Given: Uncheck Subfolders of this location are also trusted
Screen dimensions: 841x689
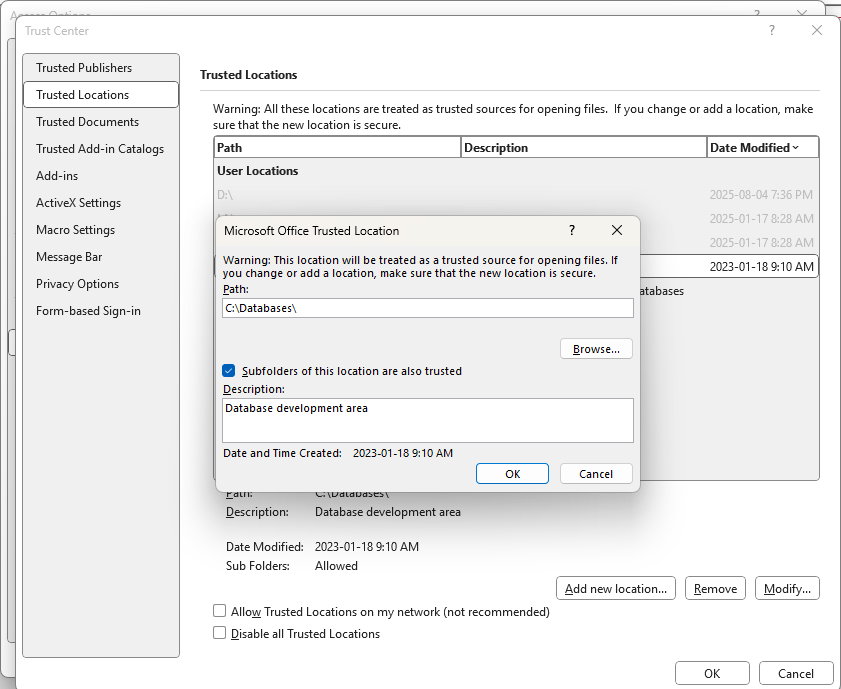Looking at the screenshot, I should (x=229, y=371).
